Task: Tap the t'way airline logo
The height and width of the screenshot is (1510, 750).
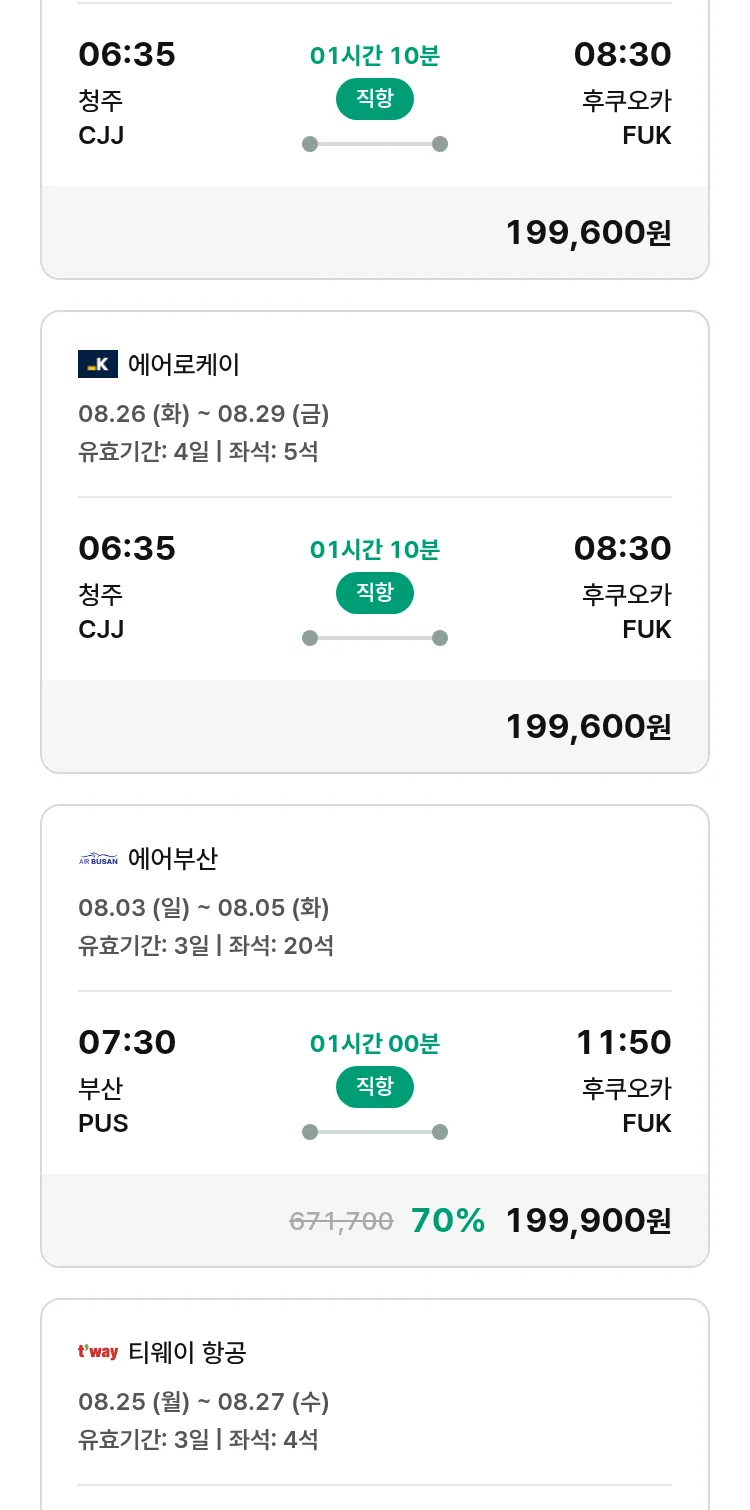Action: pyautogui.click(x=98, y=1352)
